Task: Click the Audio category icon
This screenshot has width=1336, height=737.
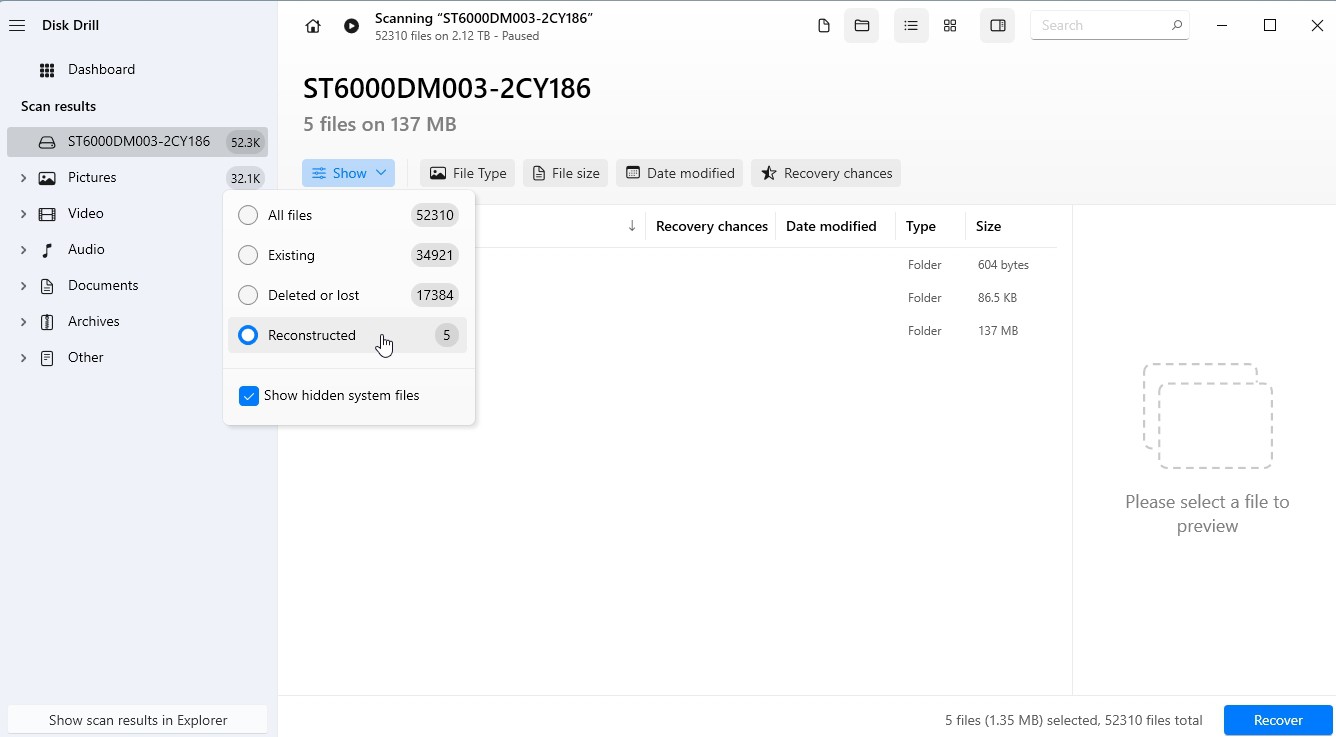Action: (x=47, y=250)
